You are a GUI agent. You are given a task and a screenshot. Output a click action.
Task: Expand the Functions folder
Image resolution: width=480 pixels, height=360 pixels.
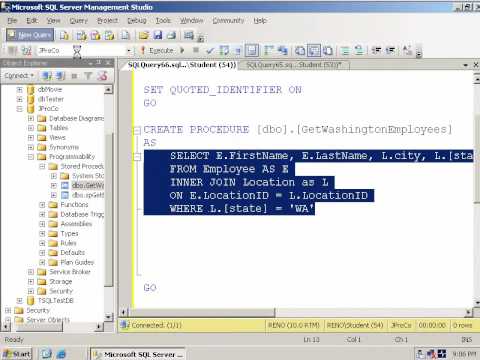click(x=42, y=205)
